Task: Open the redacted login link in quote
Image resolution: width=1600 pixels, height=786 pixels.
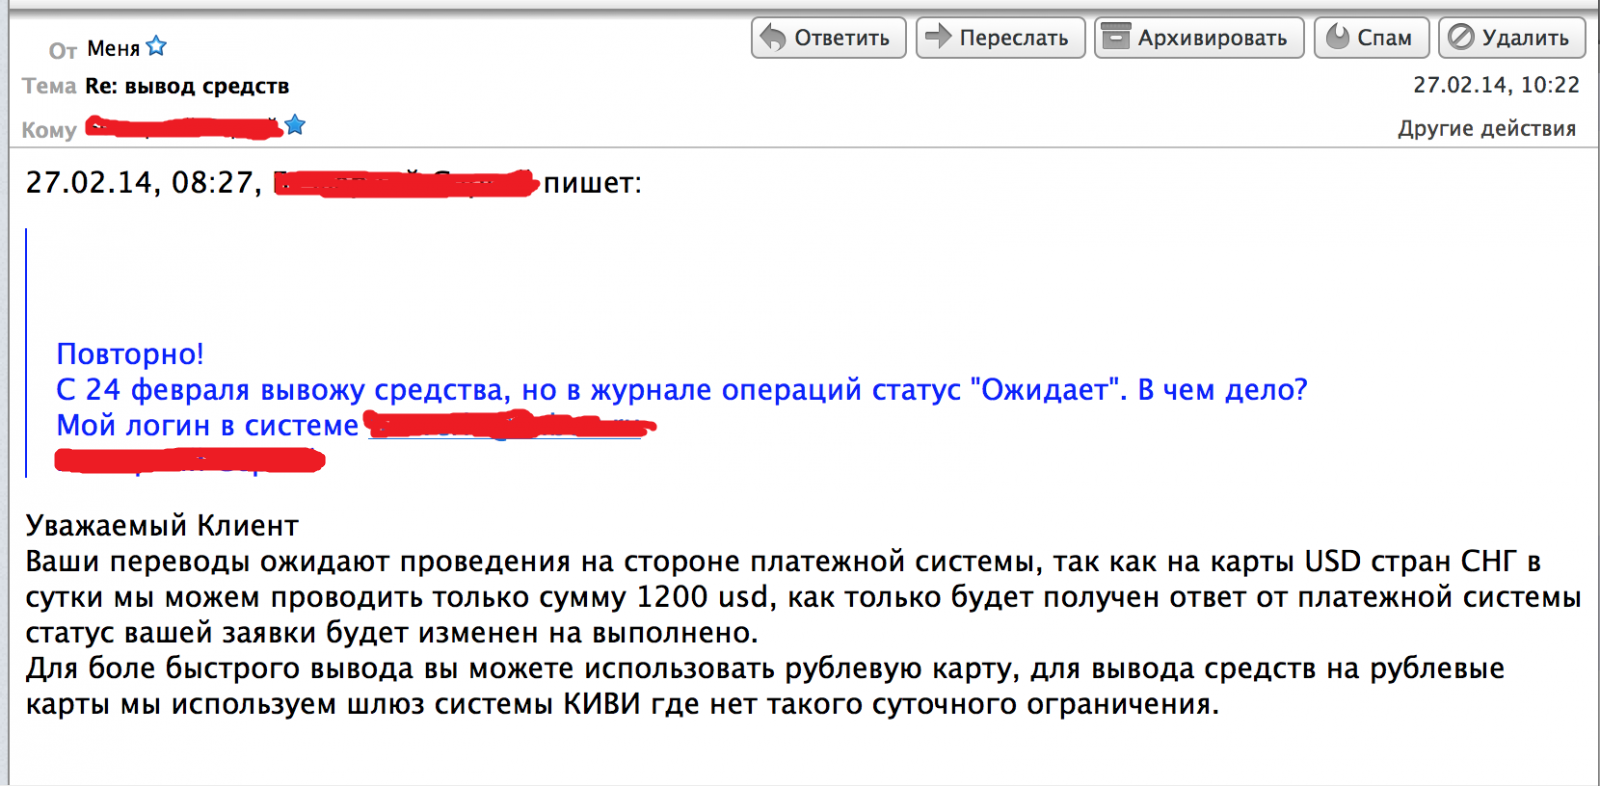Action: pyautogui.click(x=505, y=427)
